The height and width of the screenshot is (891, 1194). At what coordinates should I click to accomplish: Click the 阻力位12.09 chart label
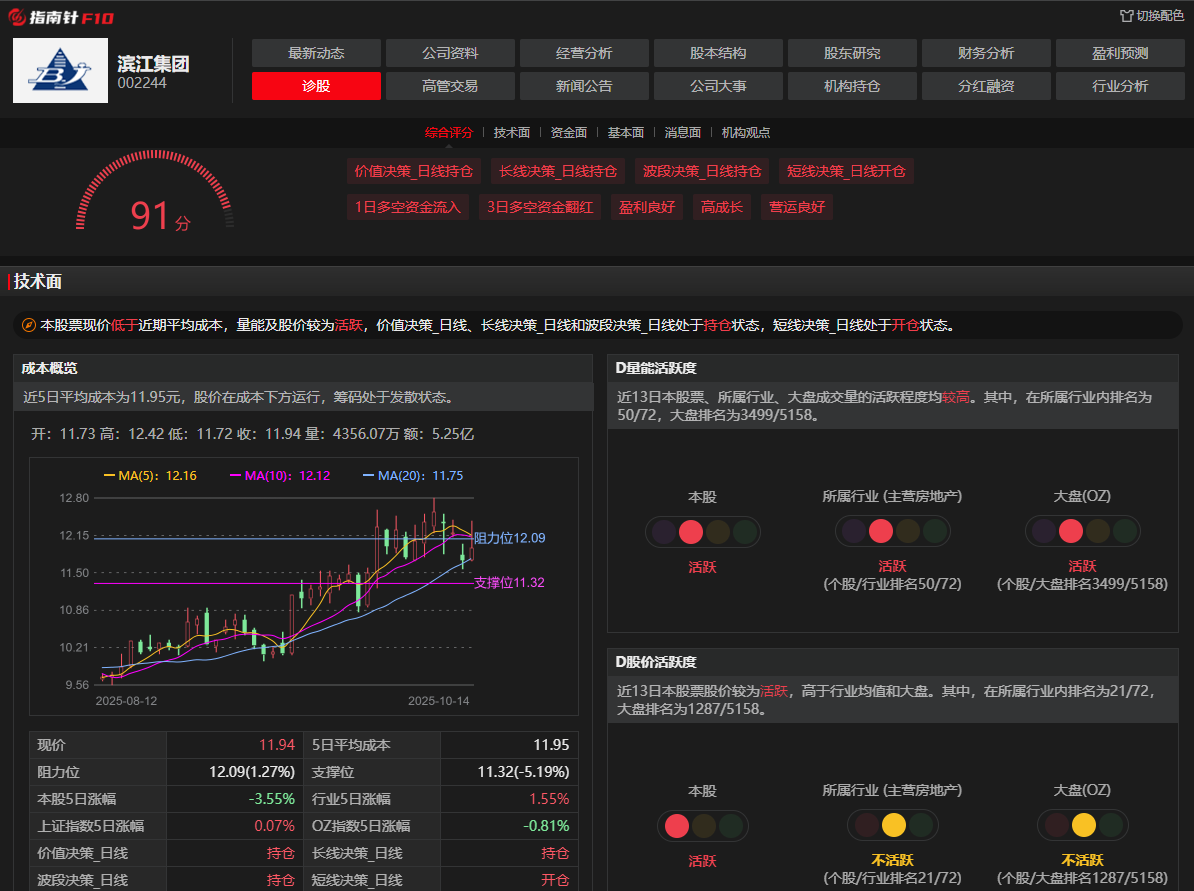pos(509,538)
